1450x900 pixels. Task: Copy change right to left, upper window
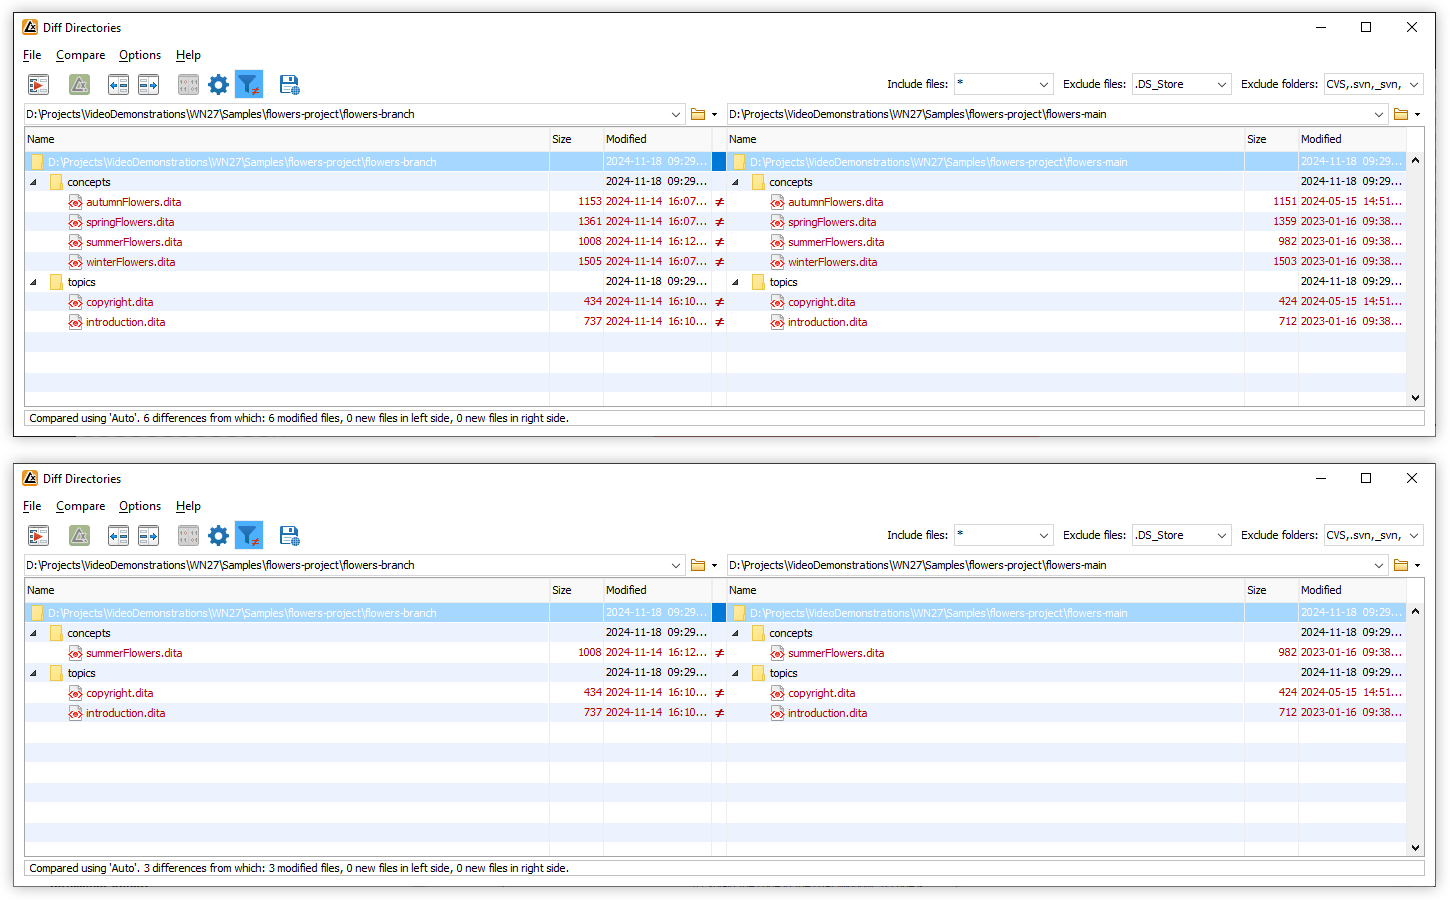pyautogui.click(x=118, y=85)
